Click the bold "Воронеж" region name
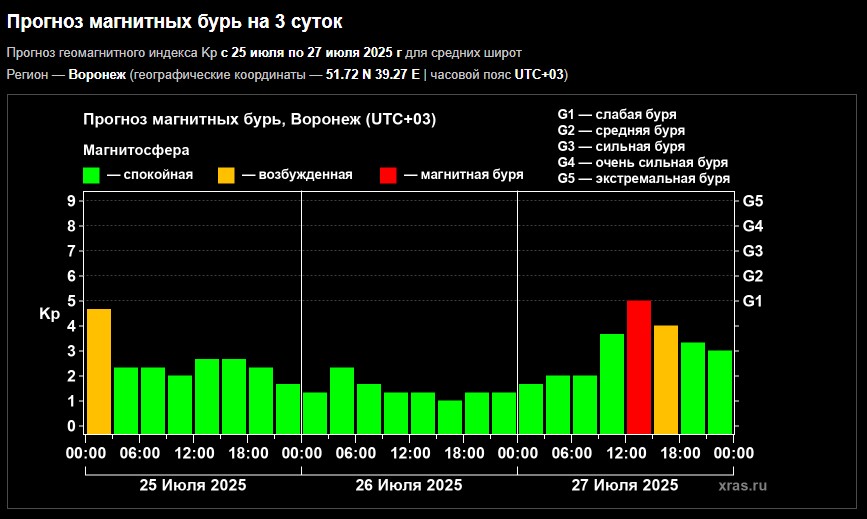This screenshot has width=867, height=519. coord(96,75)
